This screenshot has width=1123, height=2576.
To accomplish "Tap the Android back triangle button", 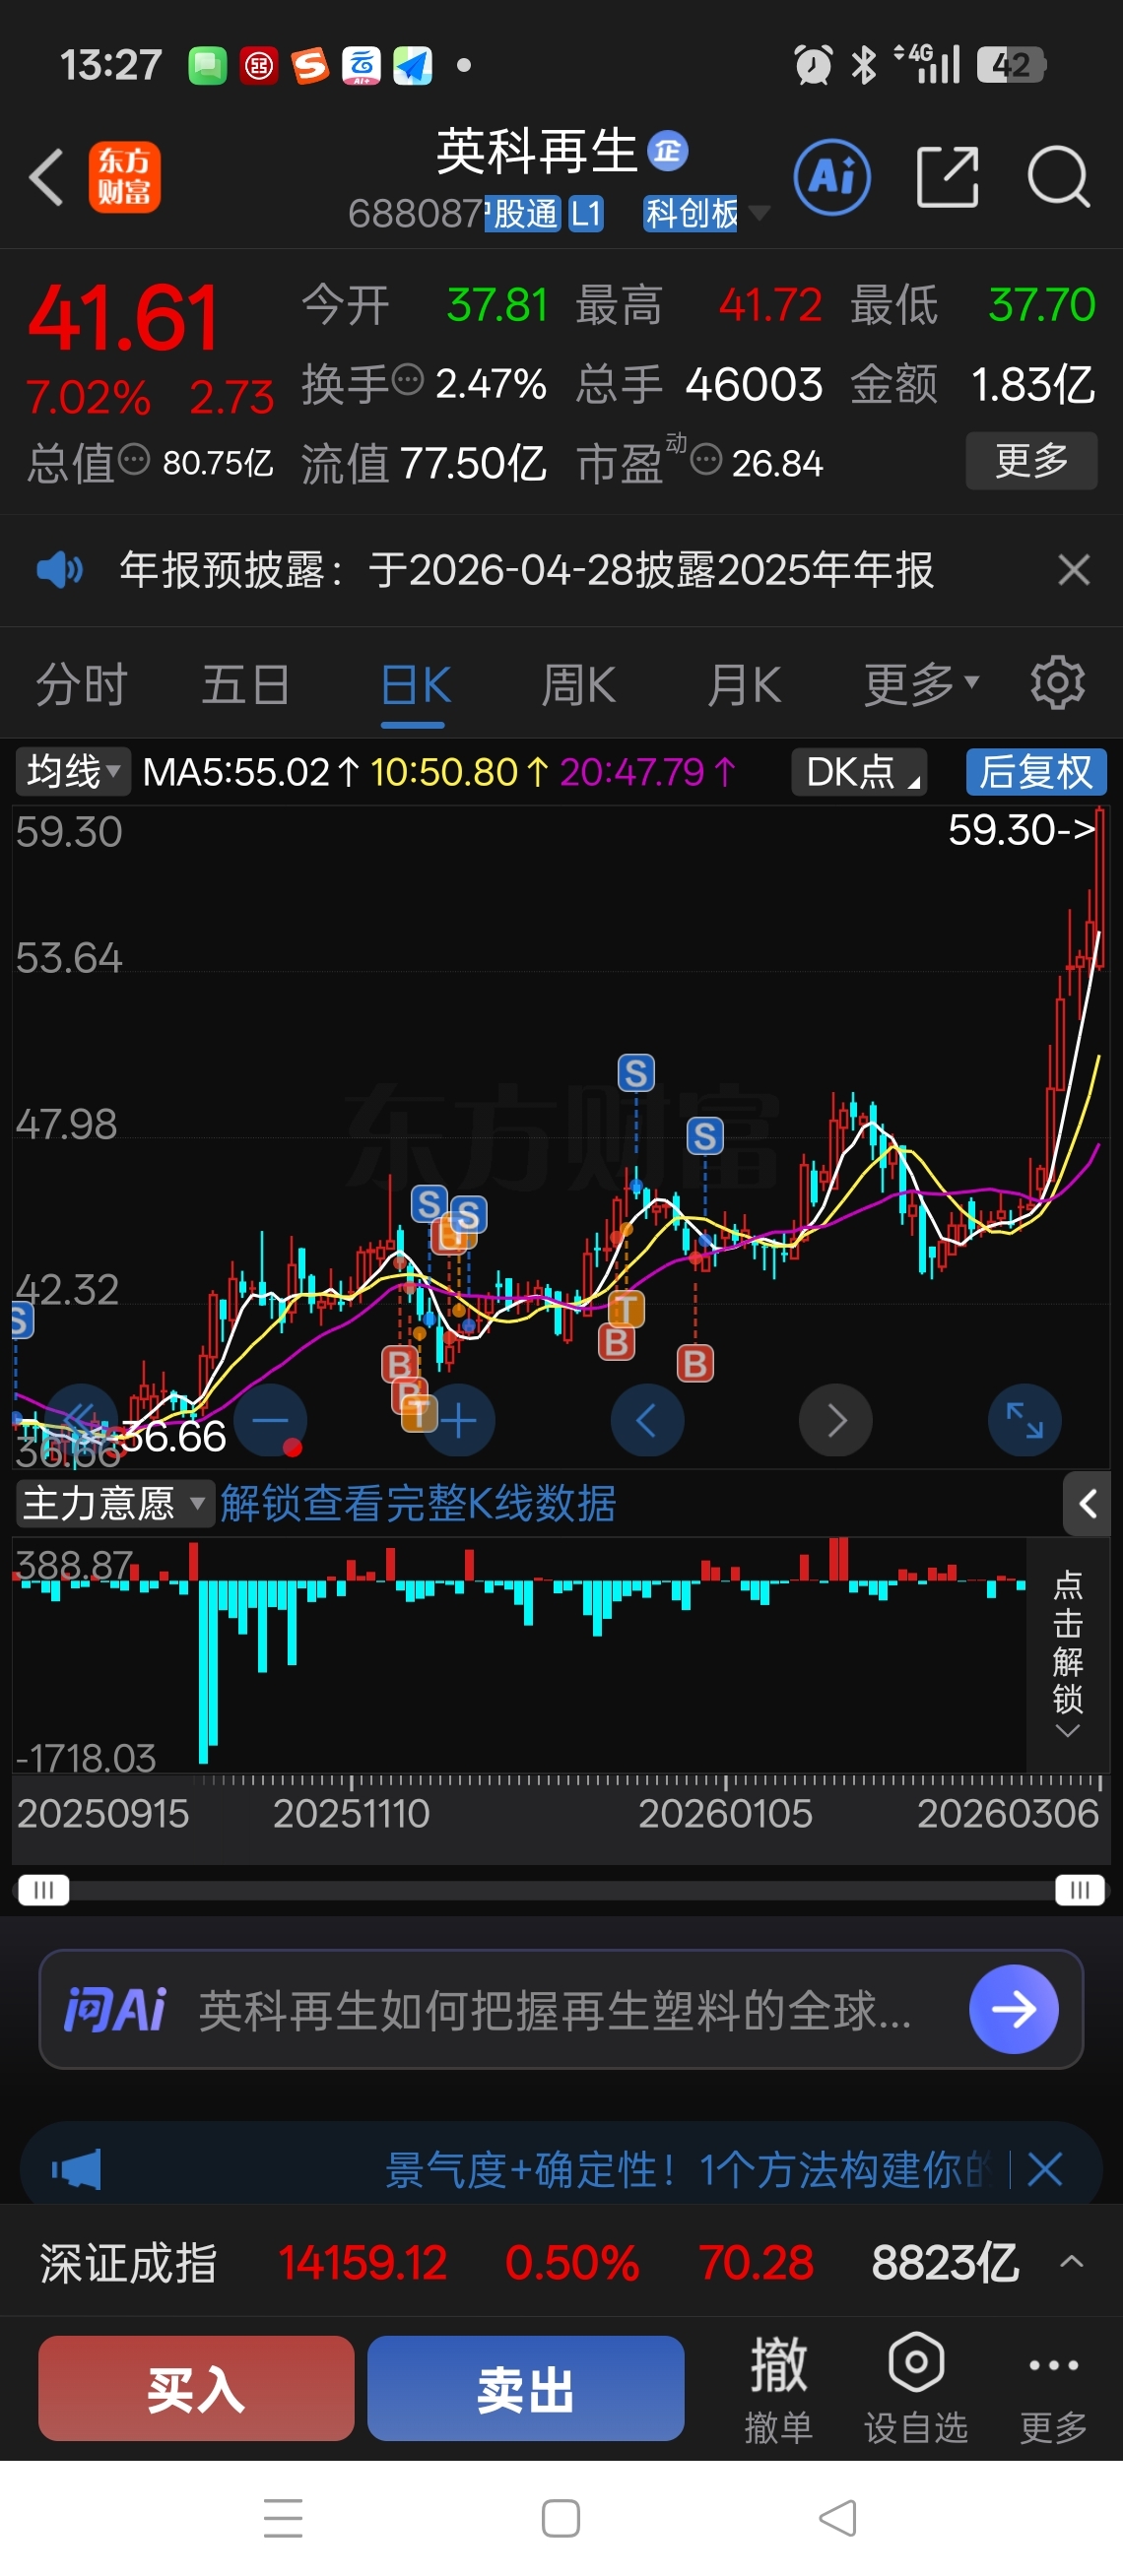I will tap(837, 2517).
